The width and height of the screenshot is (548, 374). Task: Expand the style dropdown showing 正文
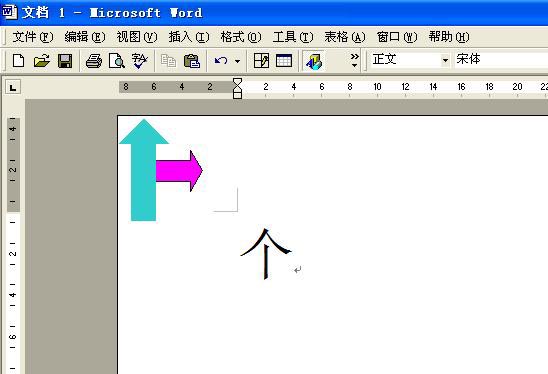[x=445, y=60]
